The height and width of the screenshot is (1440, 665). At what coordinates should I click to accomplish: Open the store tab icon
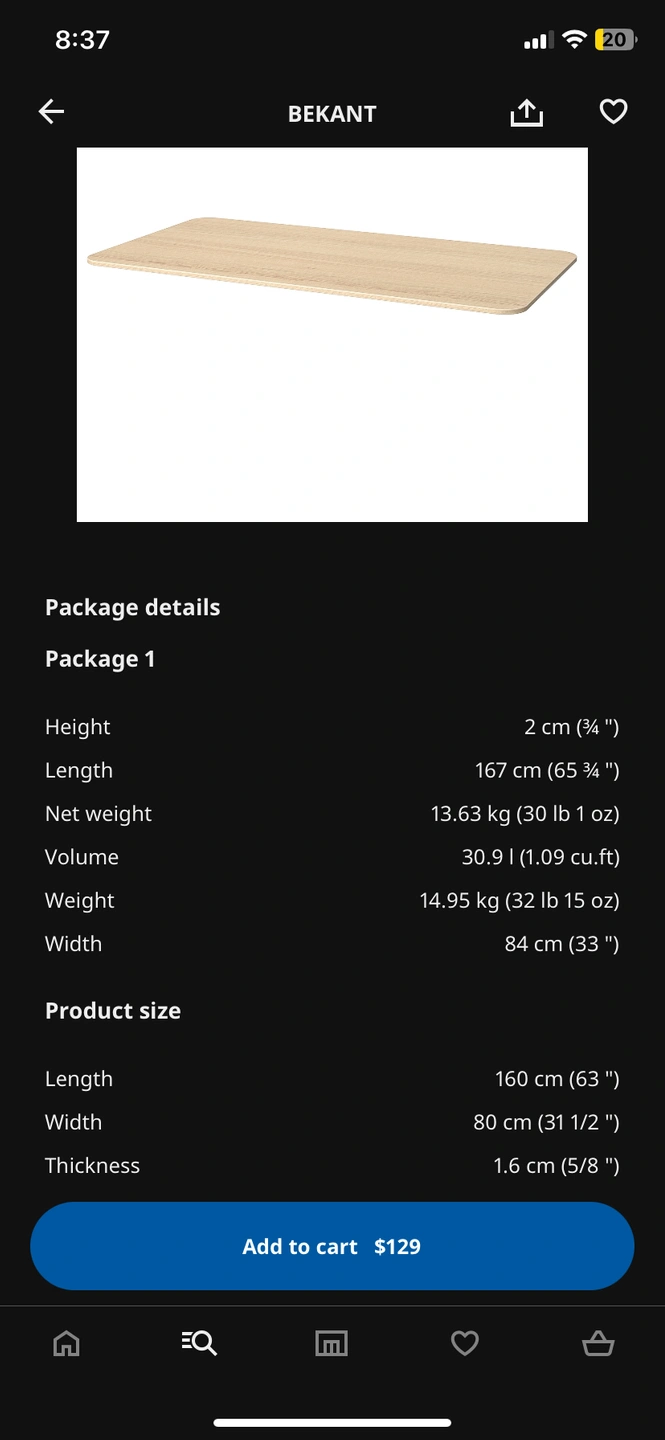(x=331, y=1344)
